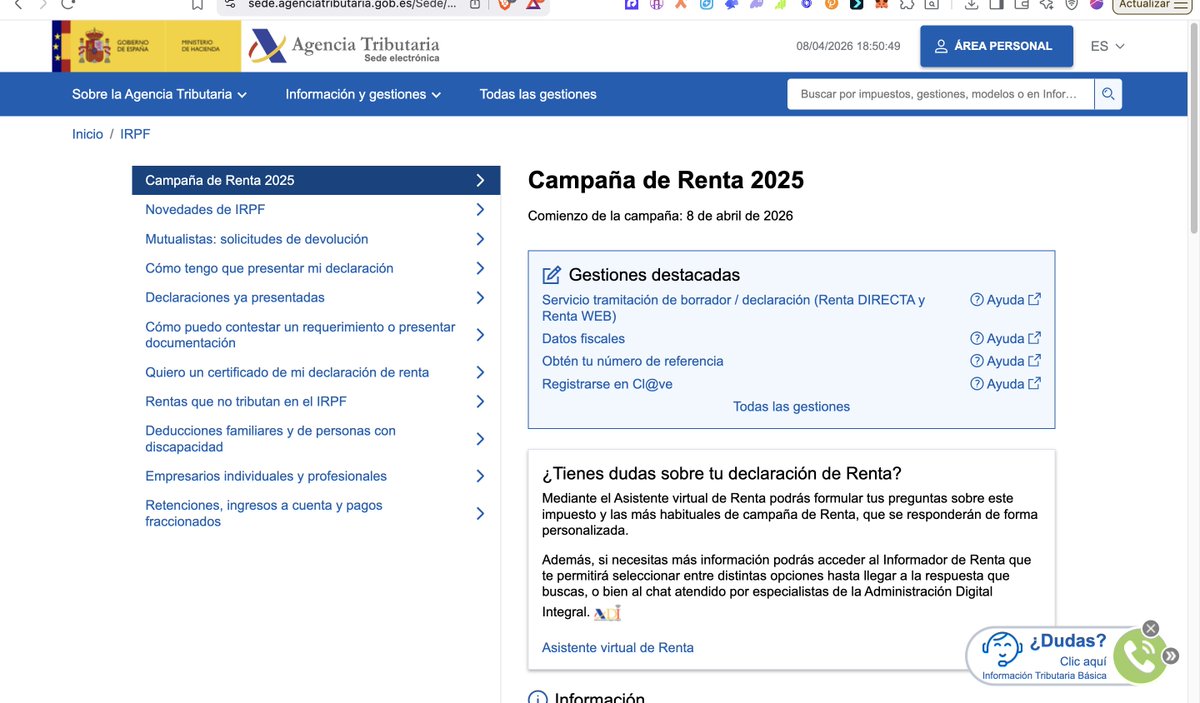Screen dimensions: 1200x703
Task: Click chevron beside Novedades de IRPF
Action: 480,210
